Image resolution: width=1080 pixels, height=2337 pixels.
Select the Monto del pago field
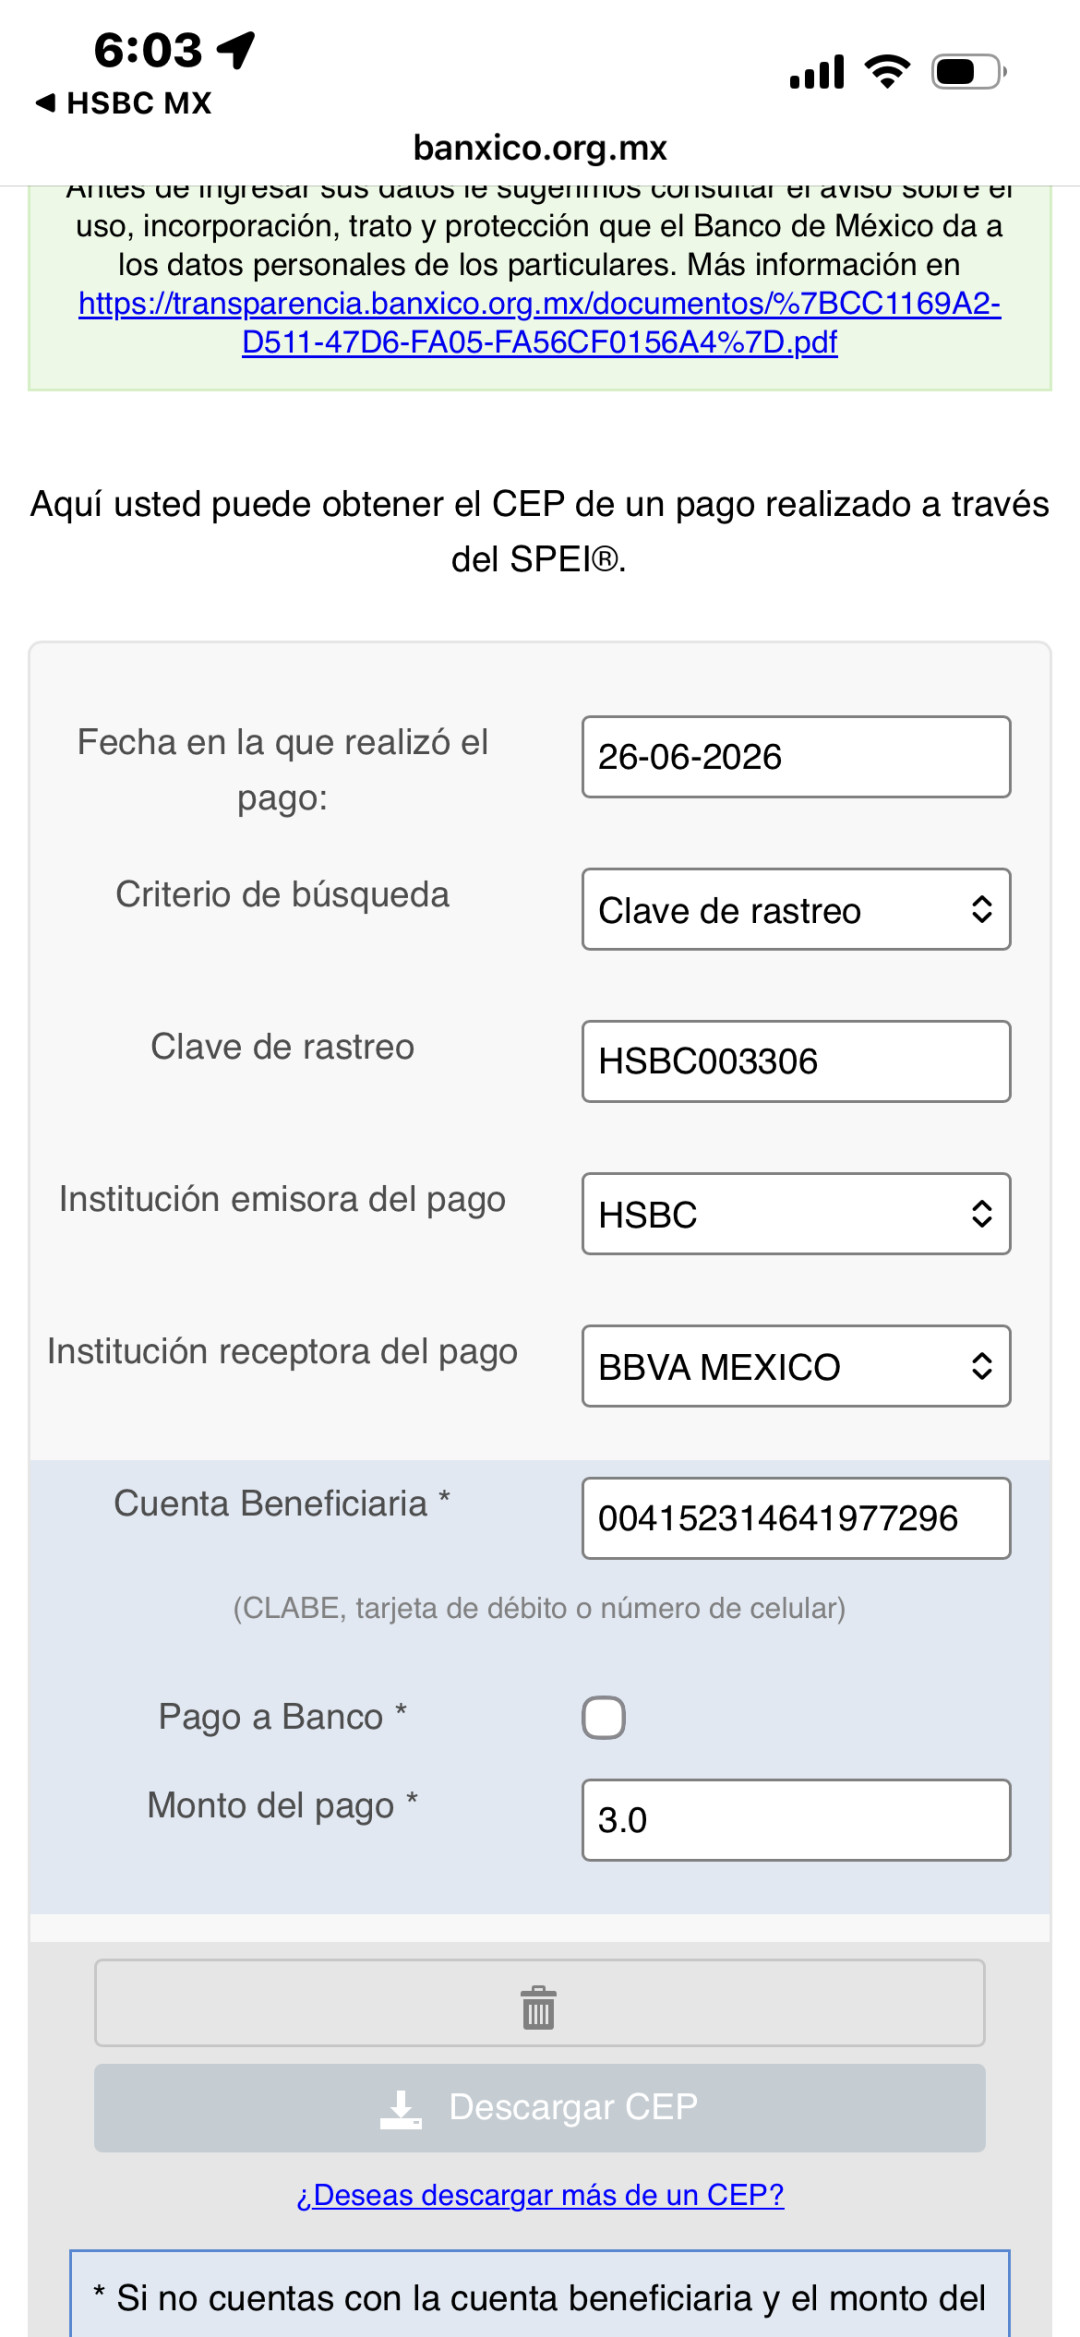(796, 1820)
